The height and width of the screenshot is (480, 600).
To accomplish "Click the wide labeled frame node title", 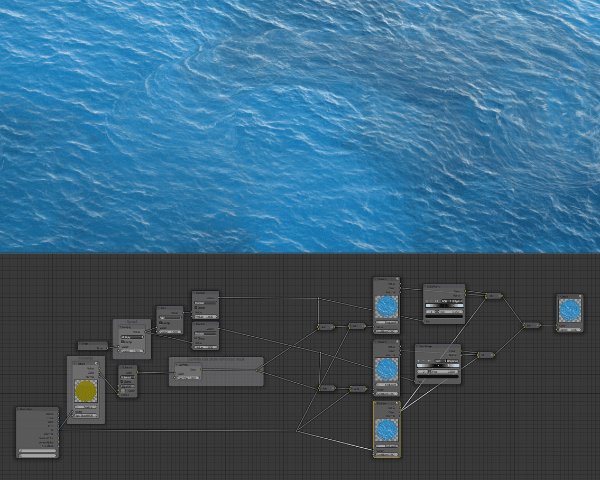I will coord(216,359).
